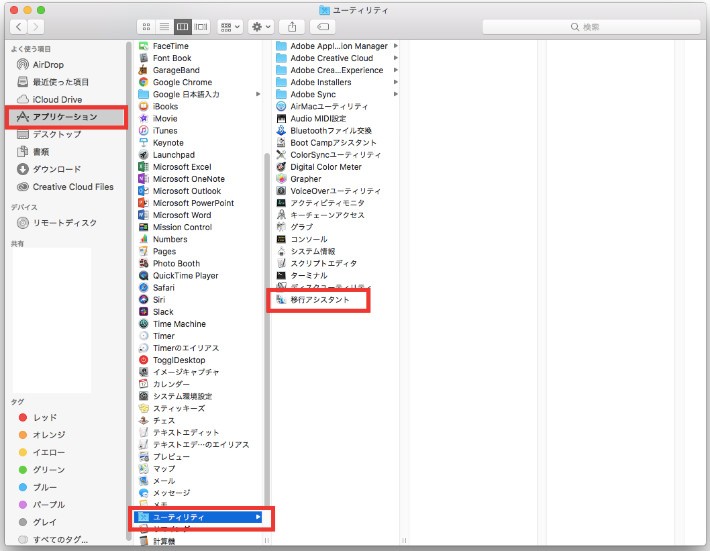Expand the Adobe Installers arrow
The width and height of the screenshot is (710, 551).
pos(396,82)
